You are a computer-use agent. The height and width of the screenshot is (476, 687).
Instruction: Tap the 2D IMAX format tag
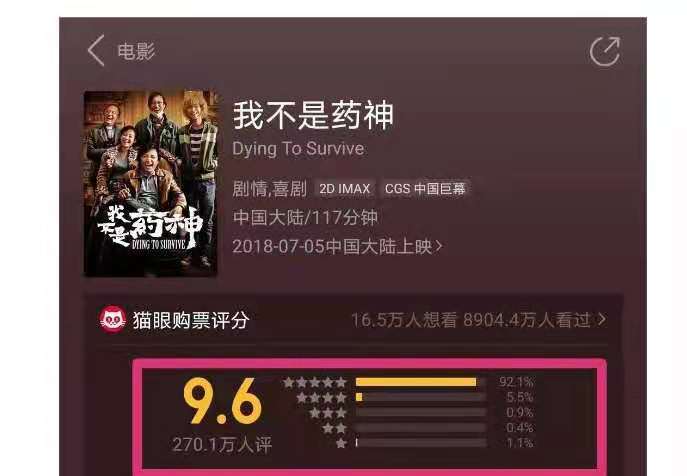pos(344,189)
